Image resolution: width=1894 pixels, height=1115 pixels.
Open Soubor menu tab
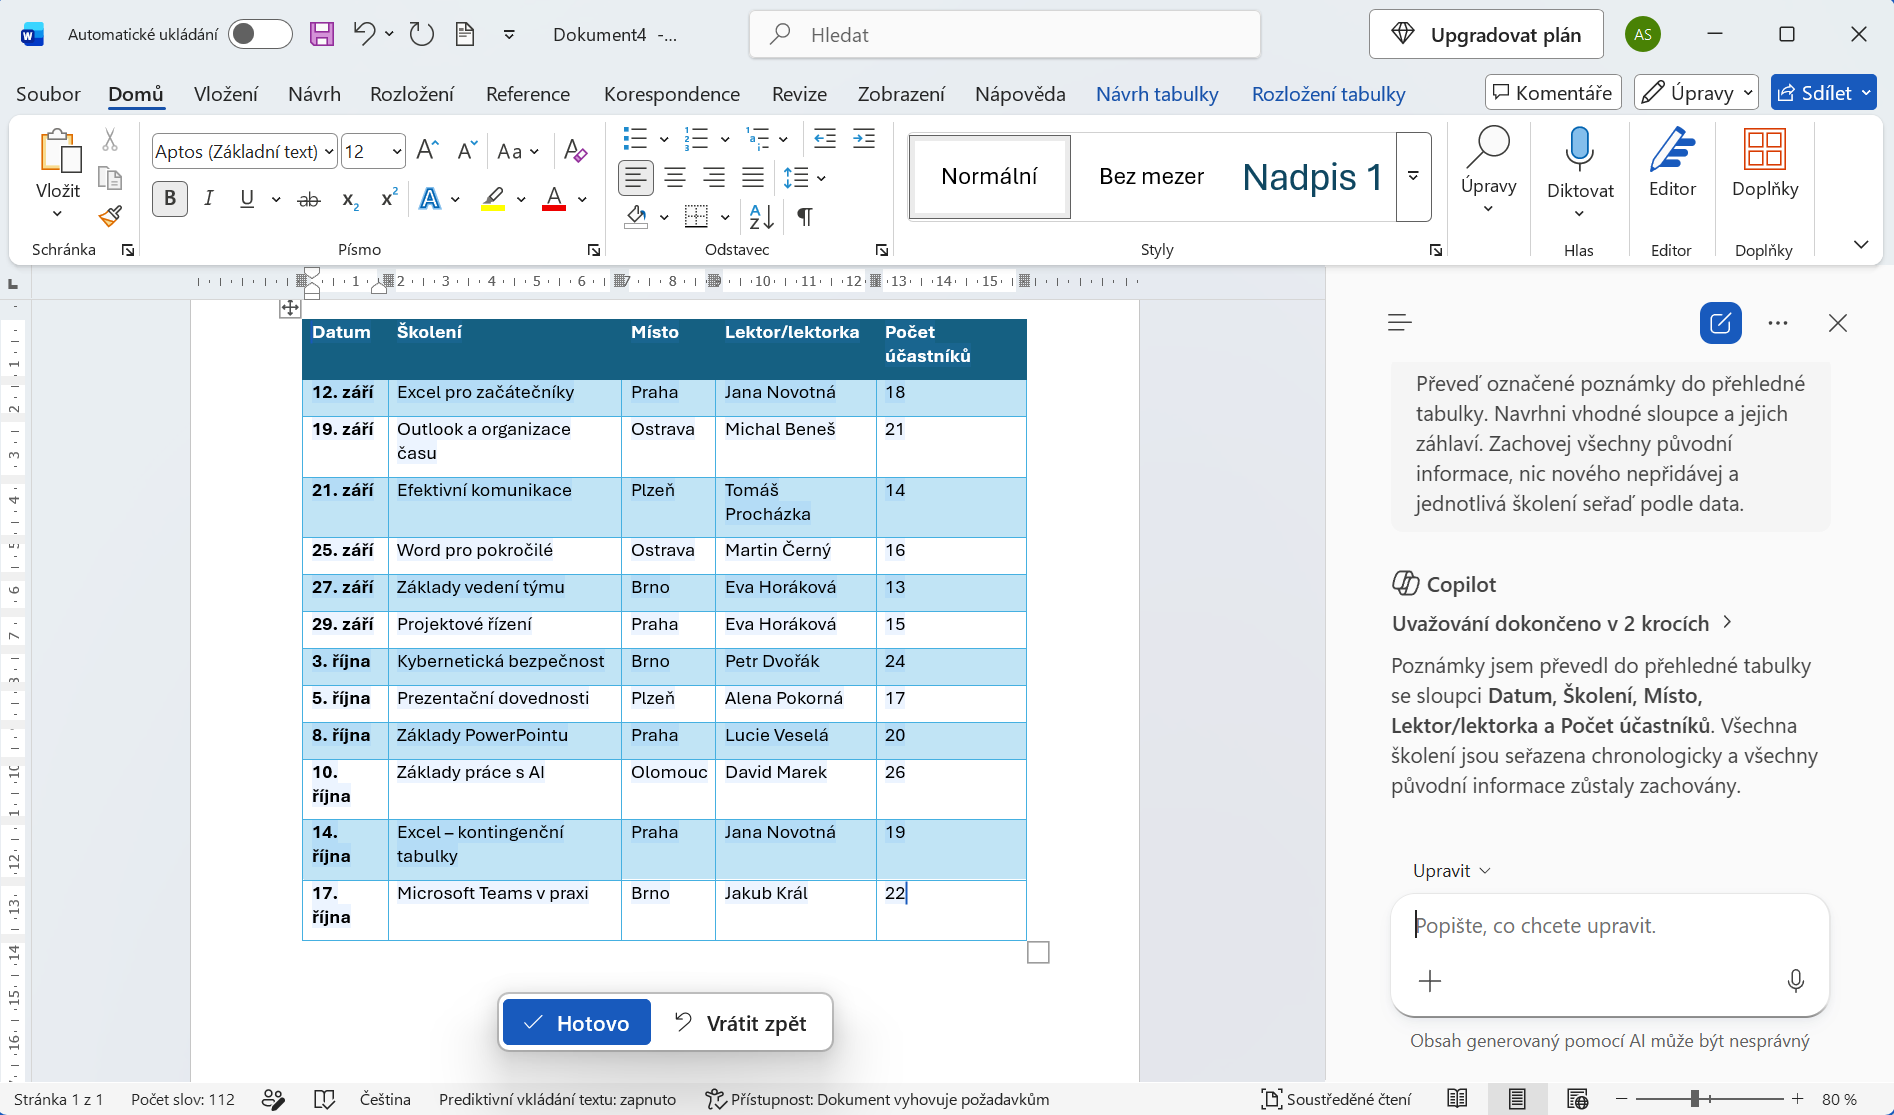(x=48, y=94)
